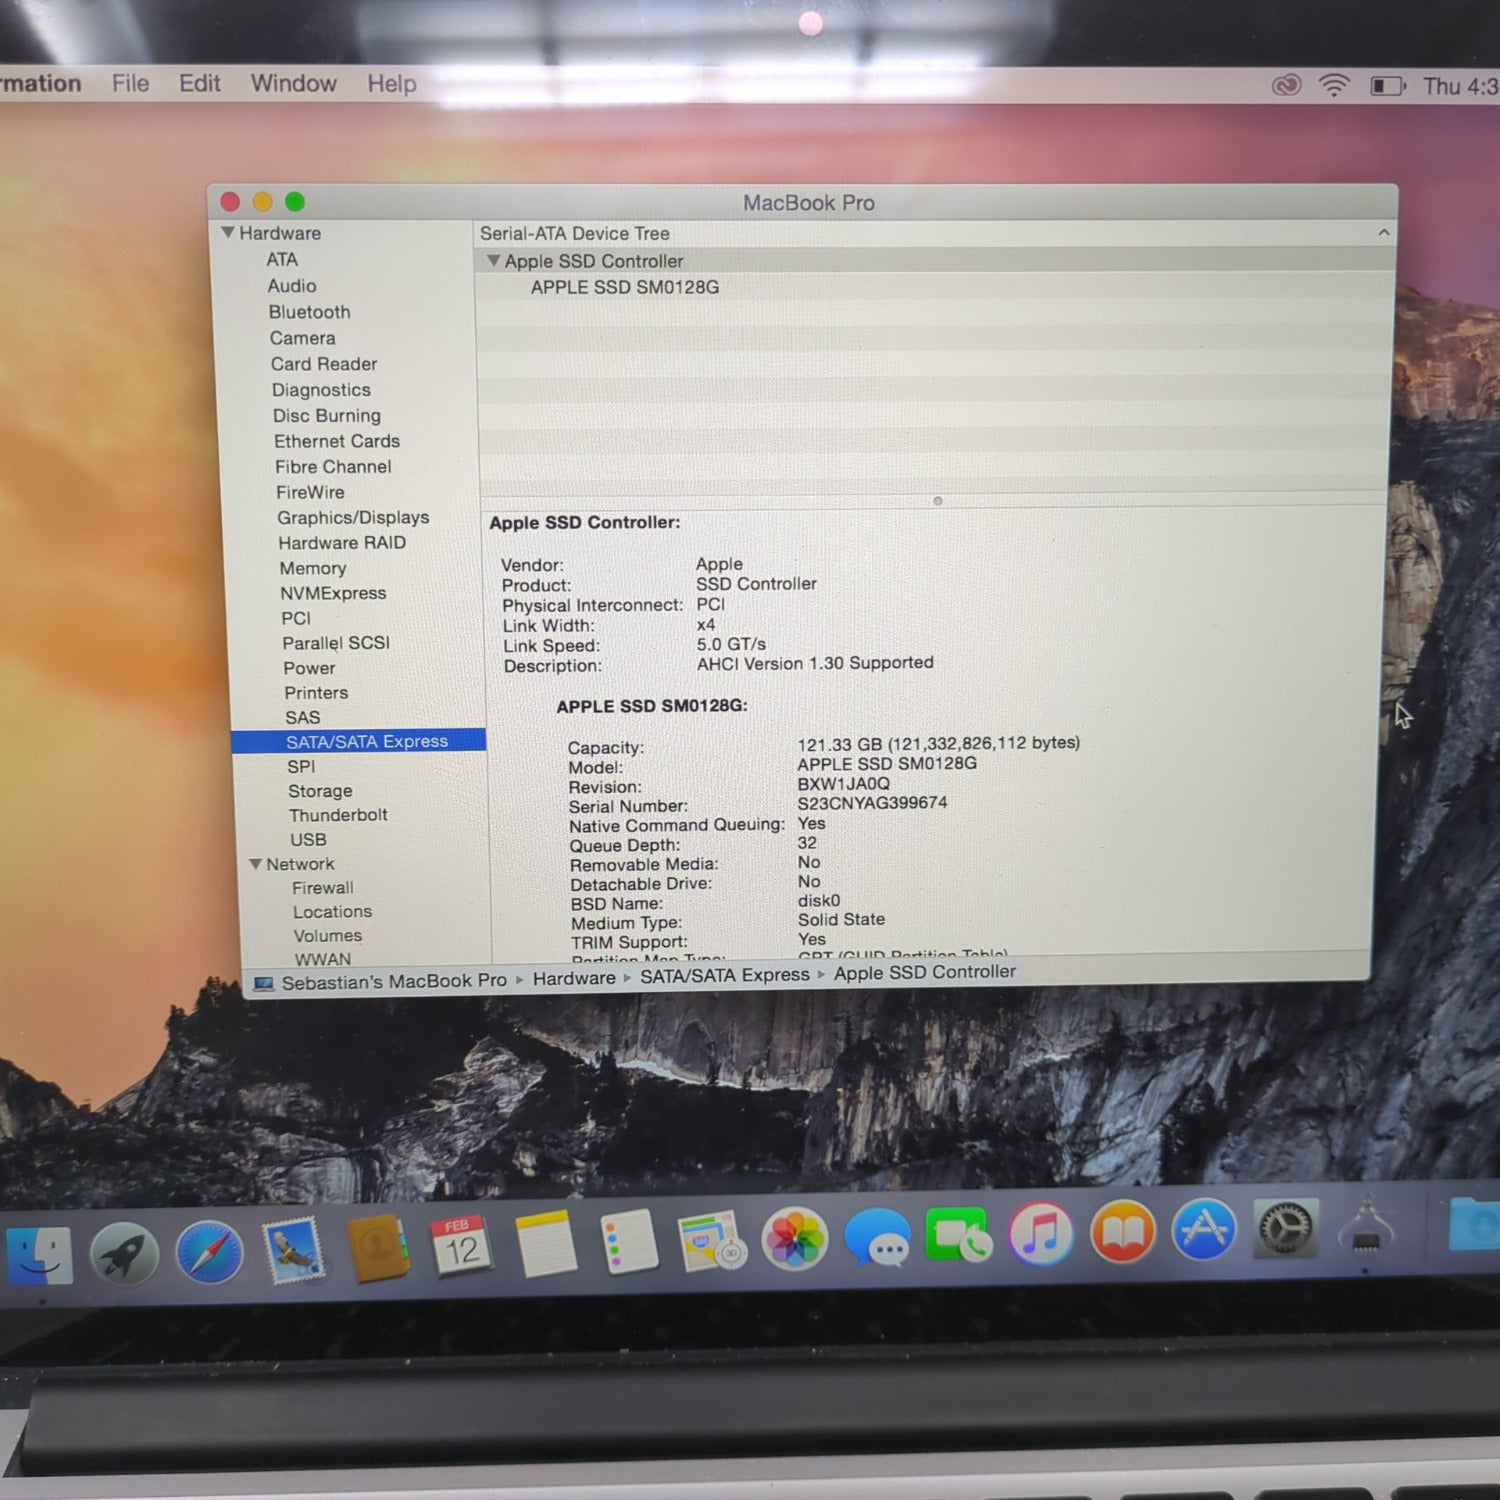The height and width of the screenshot is (1500, 1500).
Task: Click the Wi-Fi status icon
Action: pyautogui.click(x=1333, y=86)
